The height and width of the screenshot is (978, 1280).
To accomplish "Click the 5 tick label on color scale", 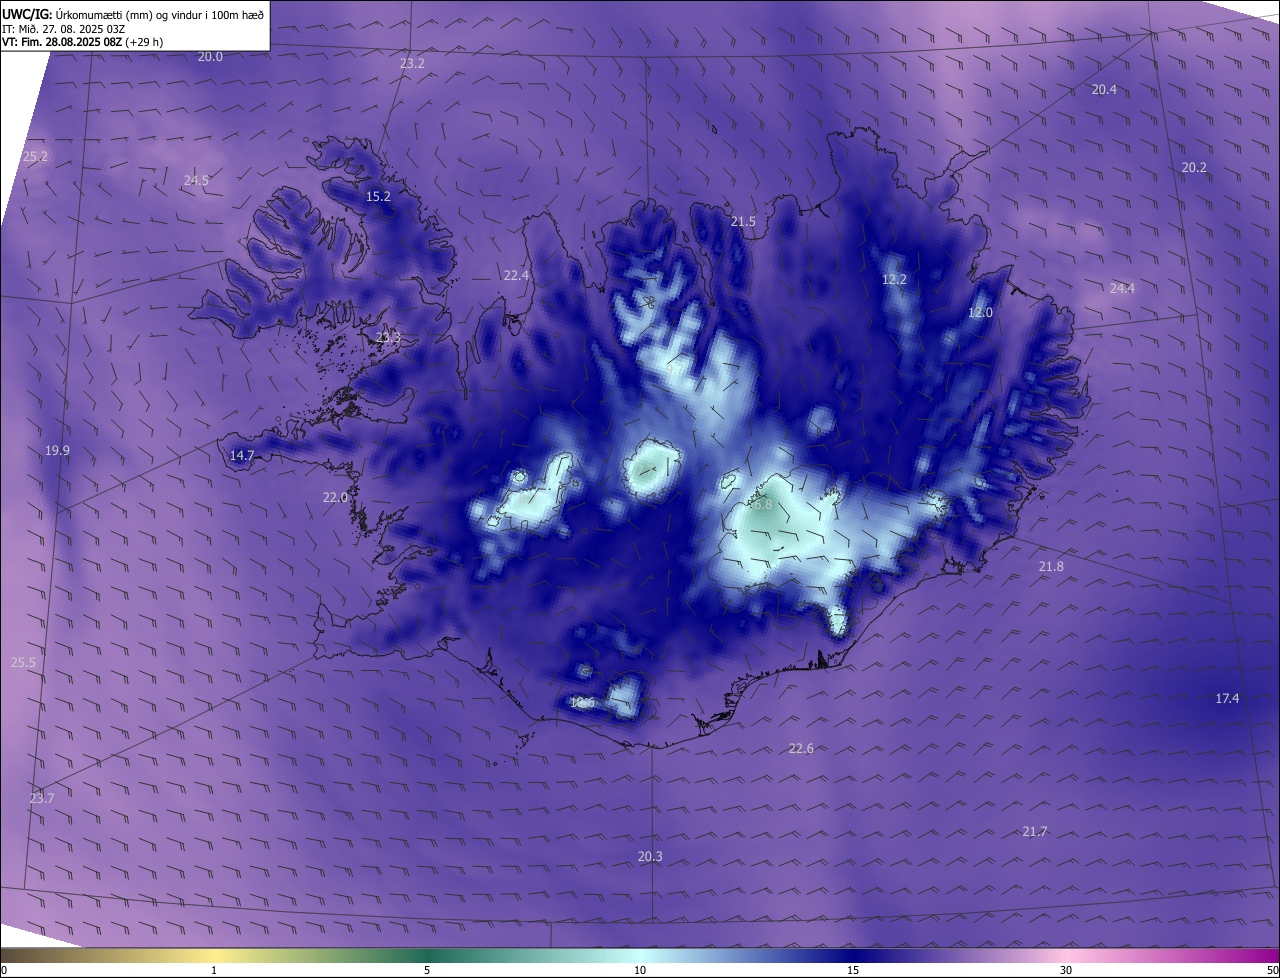I will click(x=427, y=970).
